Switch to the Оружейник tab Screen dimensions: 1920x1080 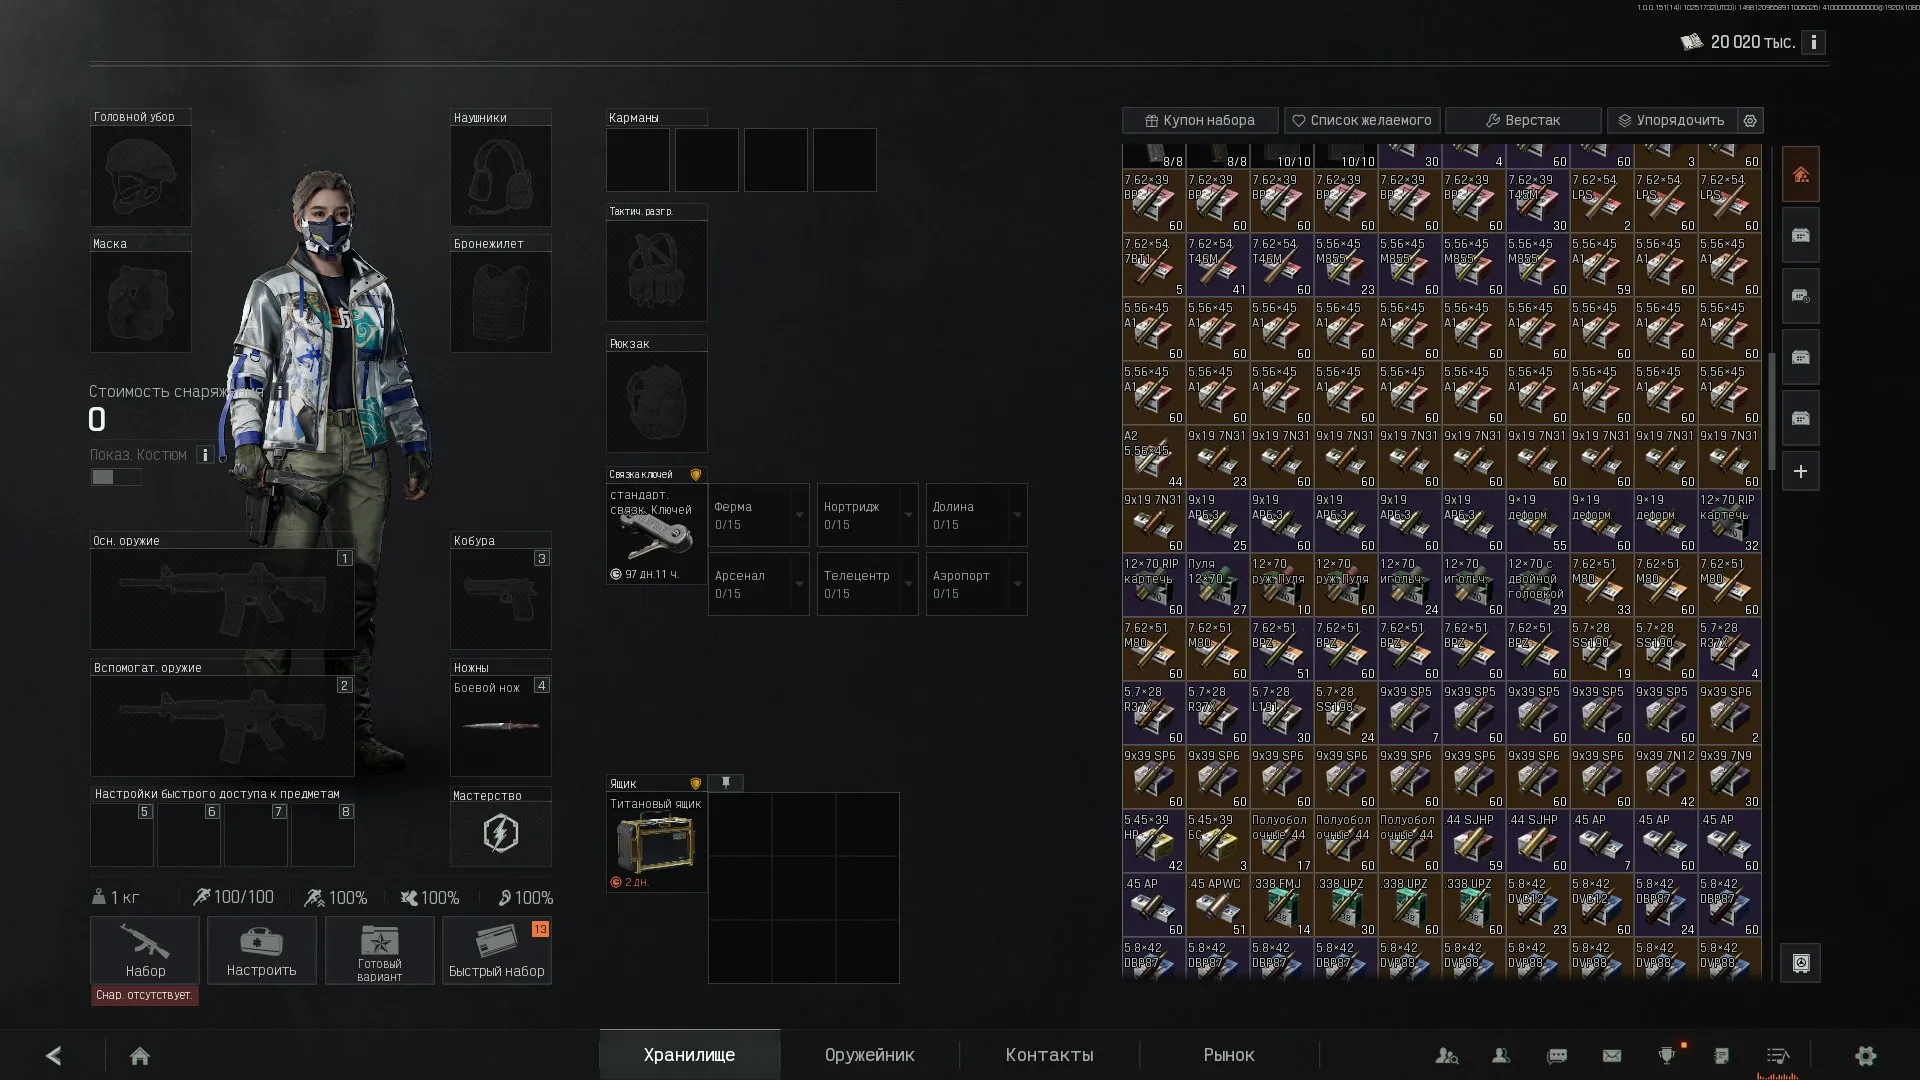[x=869, y=1055]
